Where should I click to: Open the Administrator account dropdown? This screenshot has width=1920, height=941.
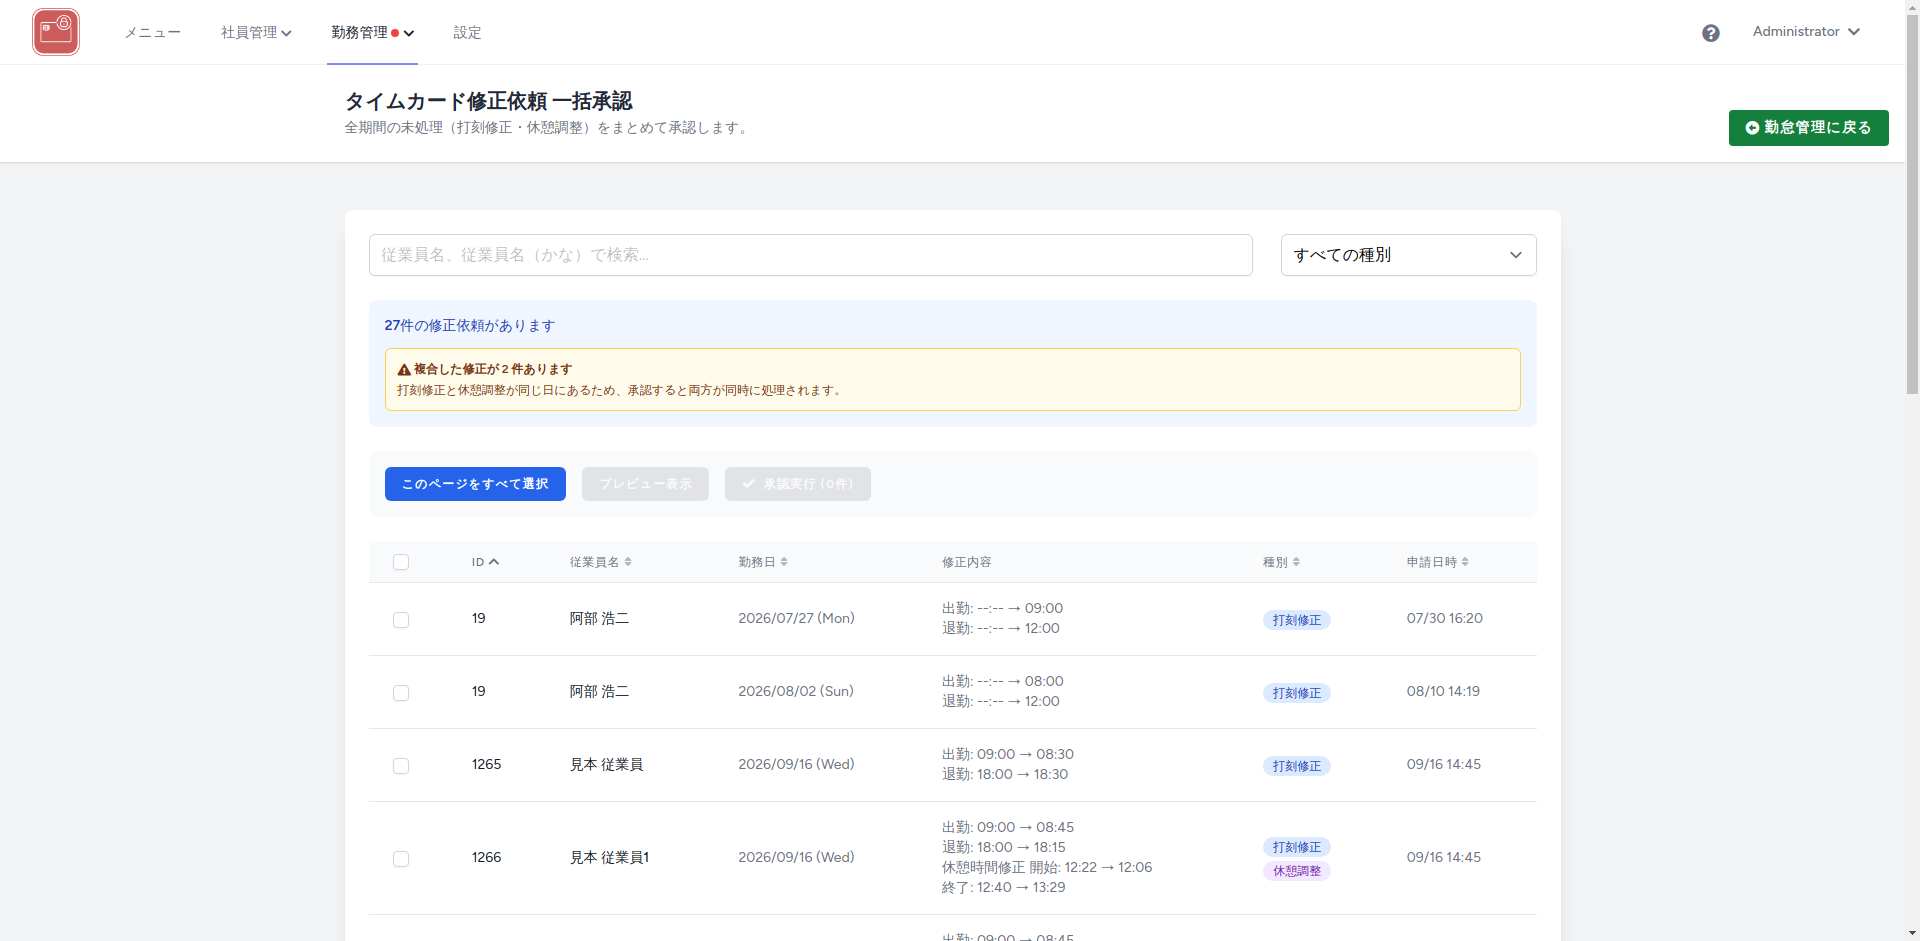pos(1806,32)
